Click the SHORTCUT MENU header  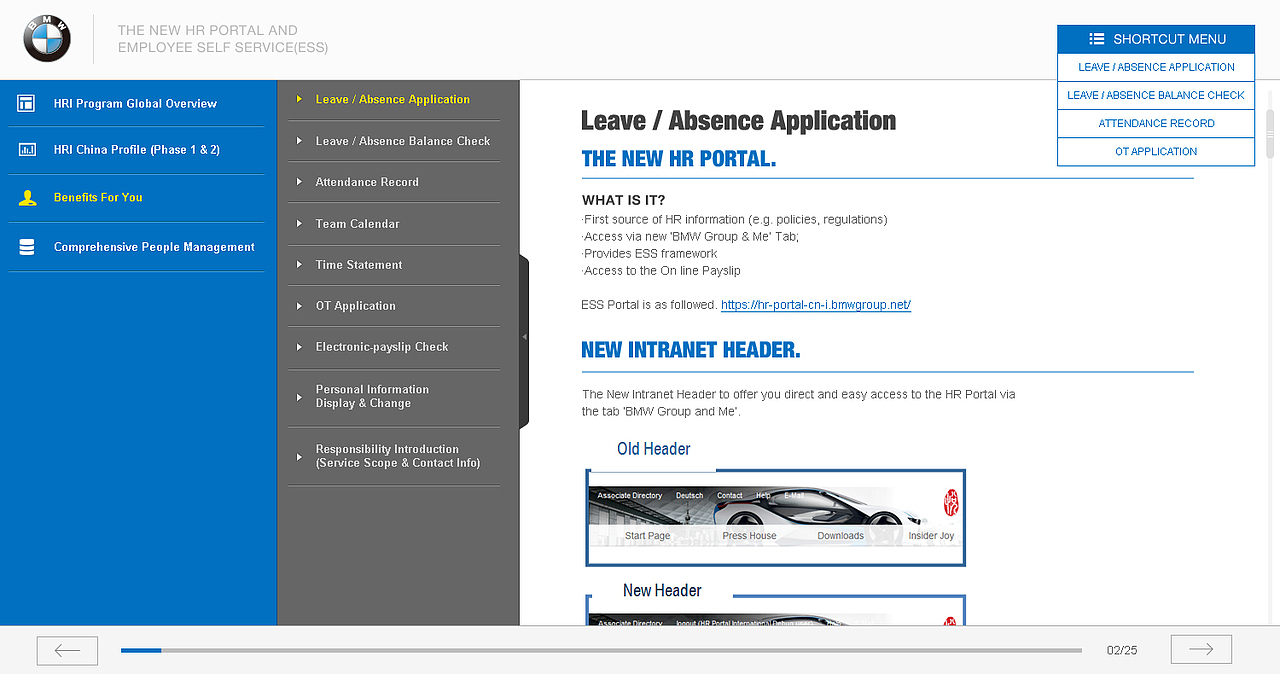[x=1156, y=39]
